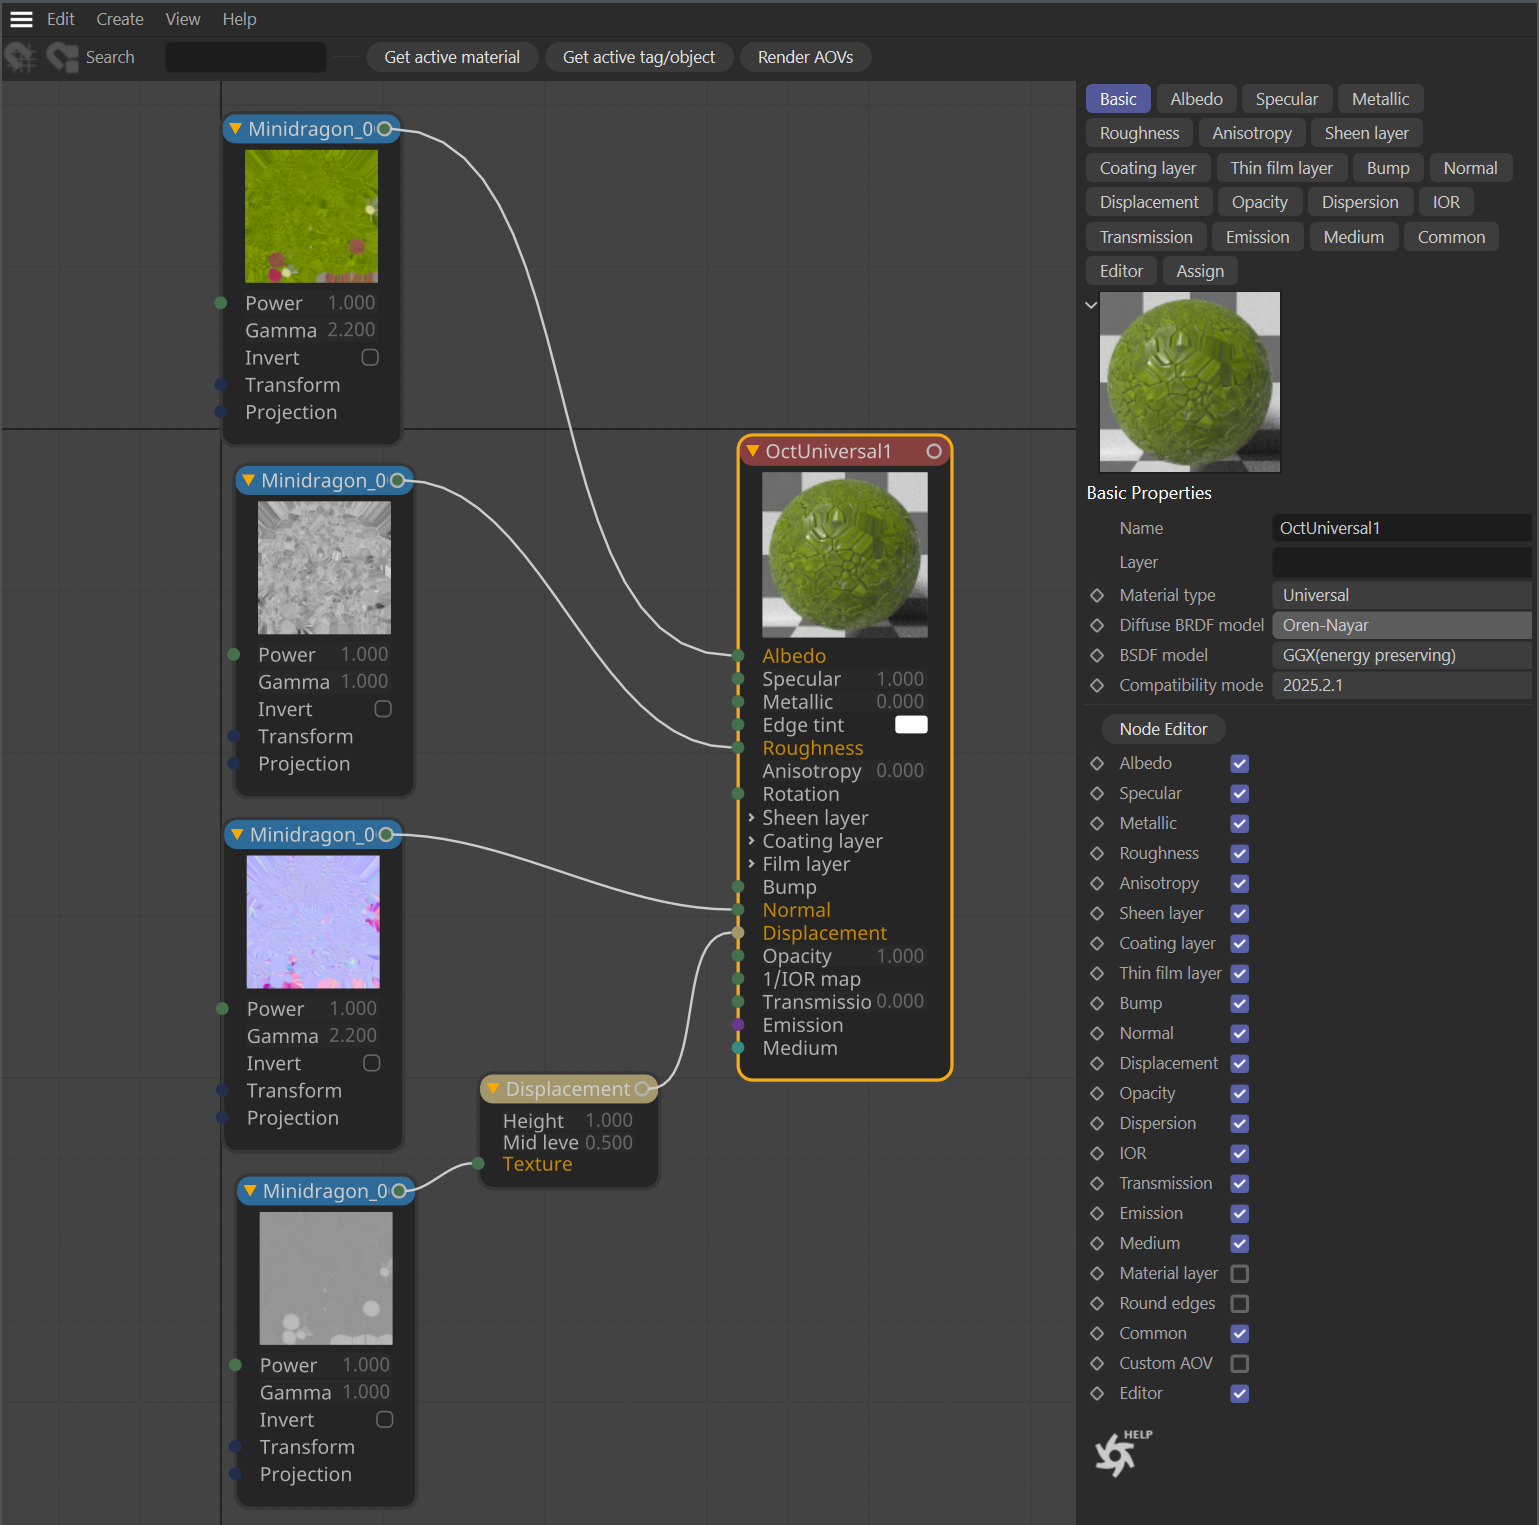Open the hamburger menu in the menu bar

point(21,19)
